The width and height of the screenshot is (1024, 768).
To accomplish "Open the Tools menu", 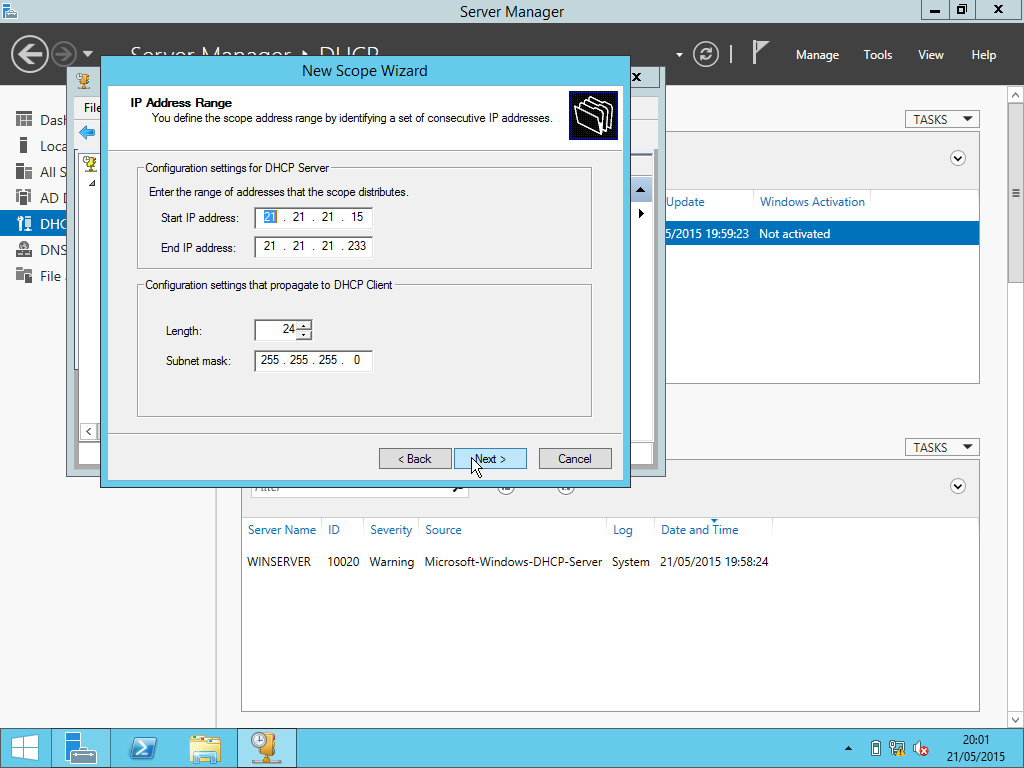I will click(x=877, y=55).
